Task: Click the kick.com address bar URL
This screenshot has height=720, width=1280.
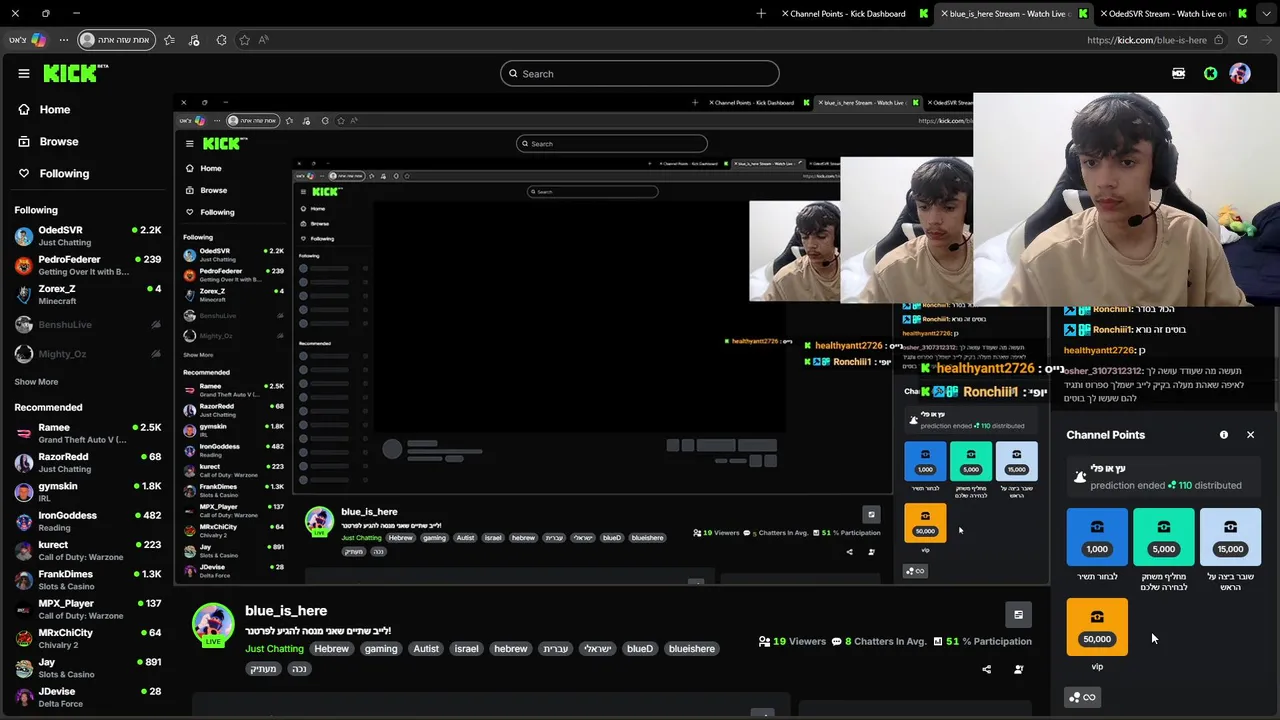Action: [1147, 40]
